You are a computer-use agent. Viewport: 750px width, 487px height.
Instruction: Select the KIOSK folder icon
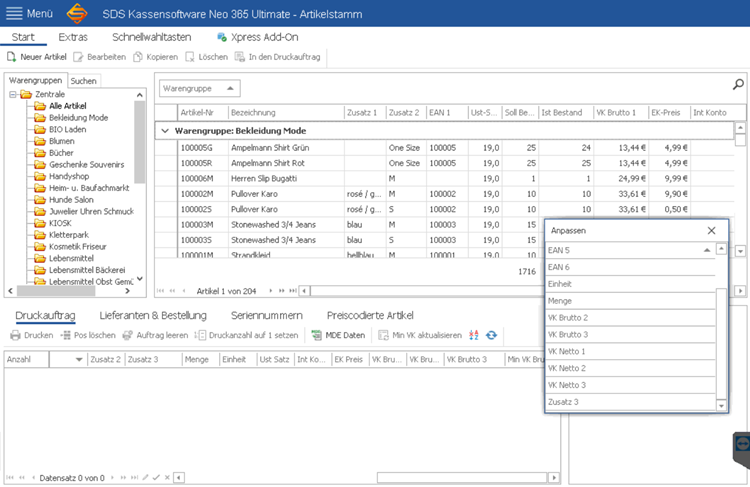click(x=40, y=223)
